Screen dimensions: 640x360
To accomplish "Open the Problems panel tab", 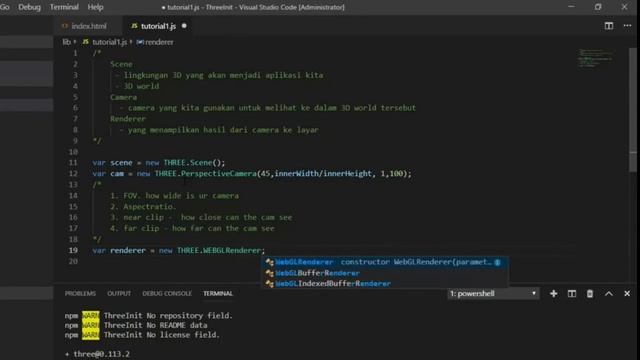I will 80,293.
